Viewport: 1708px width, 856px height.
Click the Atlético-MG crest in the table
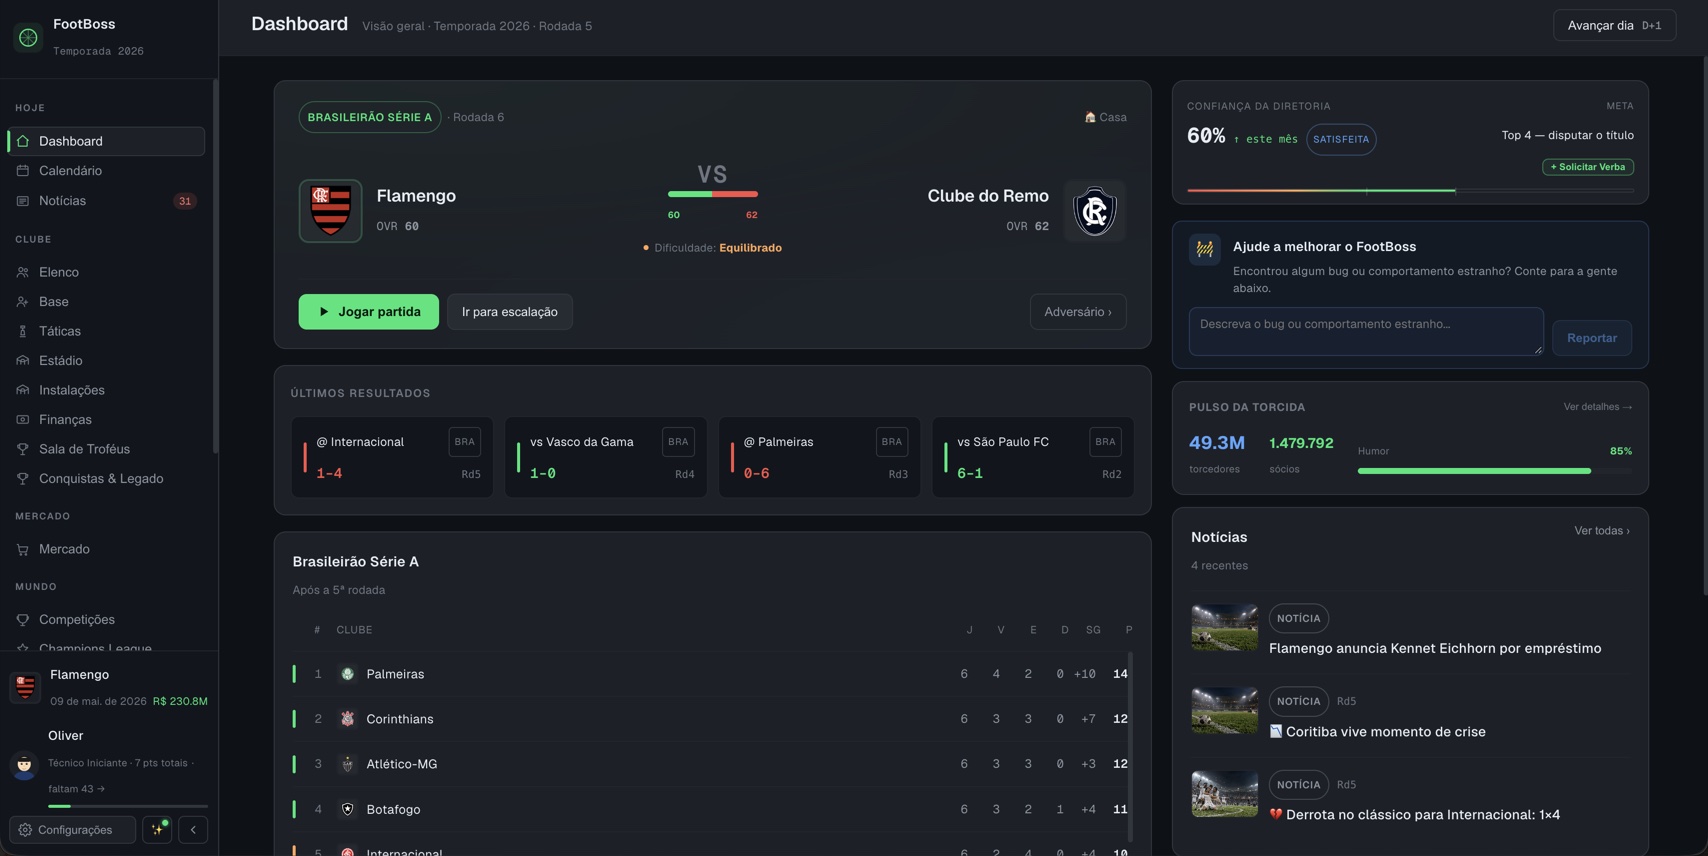(347, 764)
